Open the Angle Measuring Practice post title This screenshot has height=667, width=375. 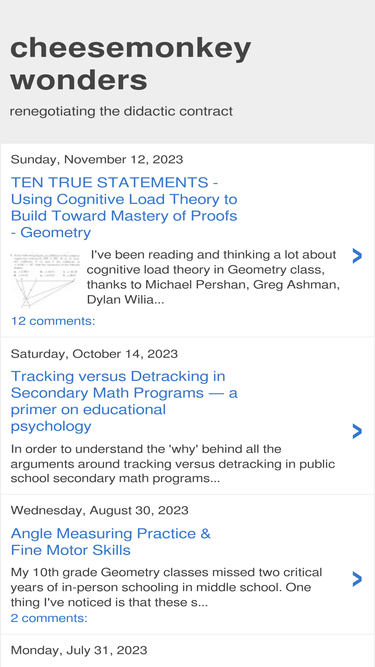(x=111, y=542)
